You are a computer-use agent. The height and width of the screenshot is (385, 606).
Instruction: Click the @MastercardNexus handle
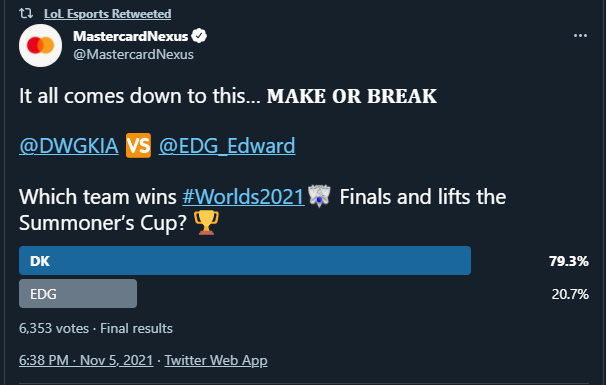(x=134, y=55)
